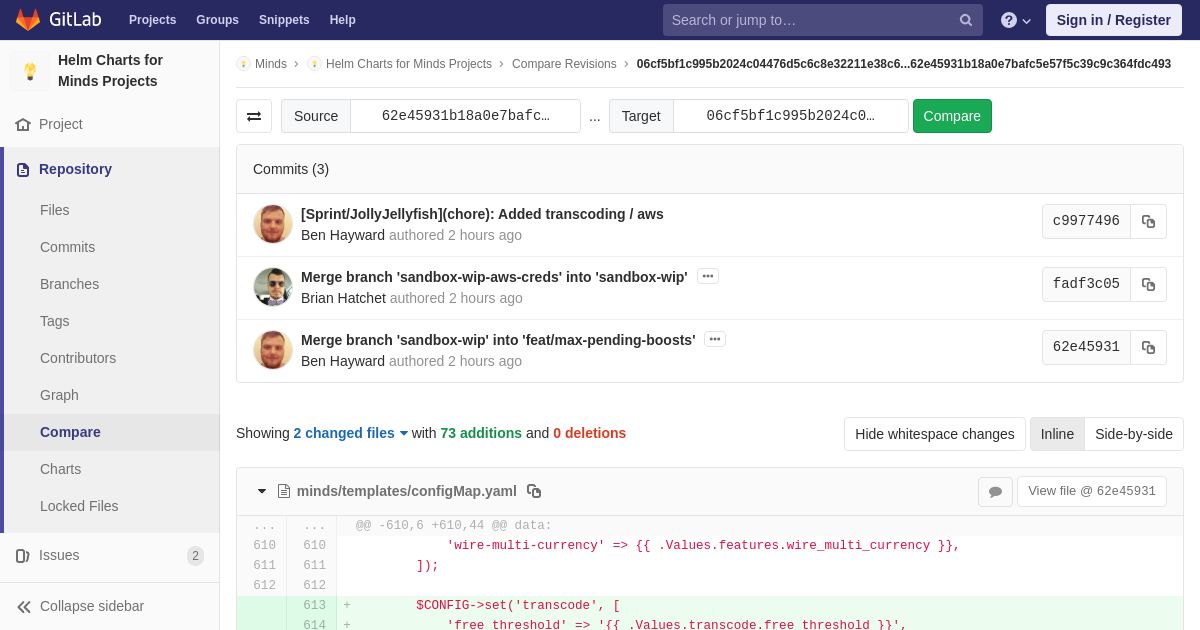Click Helm Charts for Minds Projects breadcrumb
Viewport: 1200px width, 630px height.
(409, 64)
